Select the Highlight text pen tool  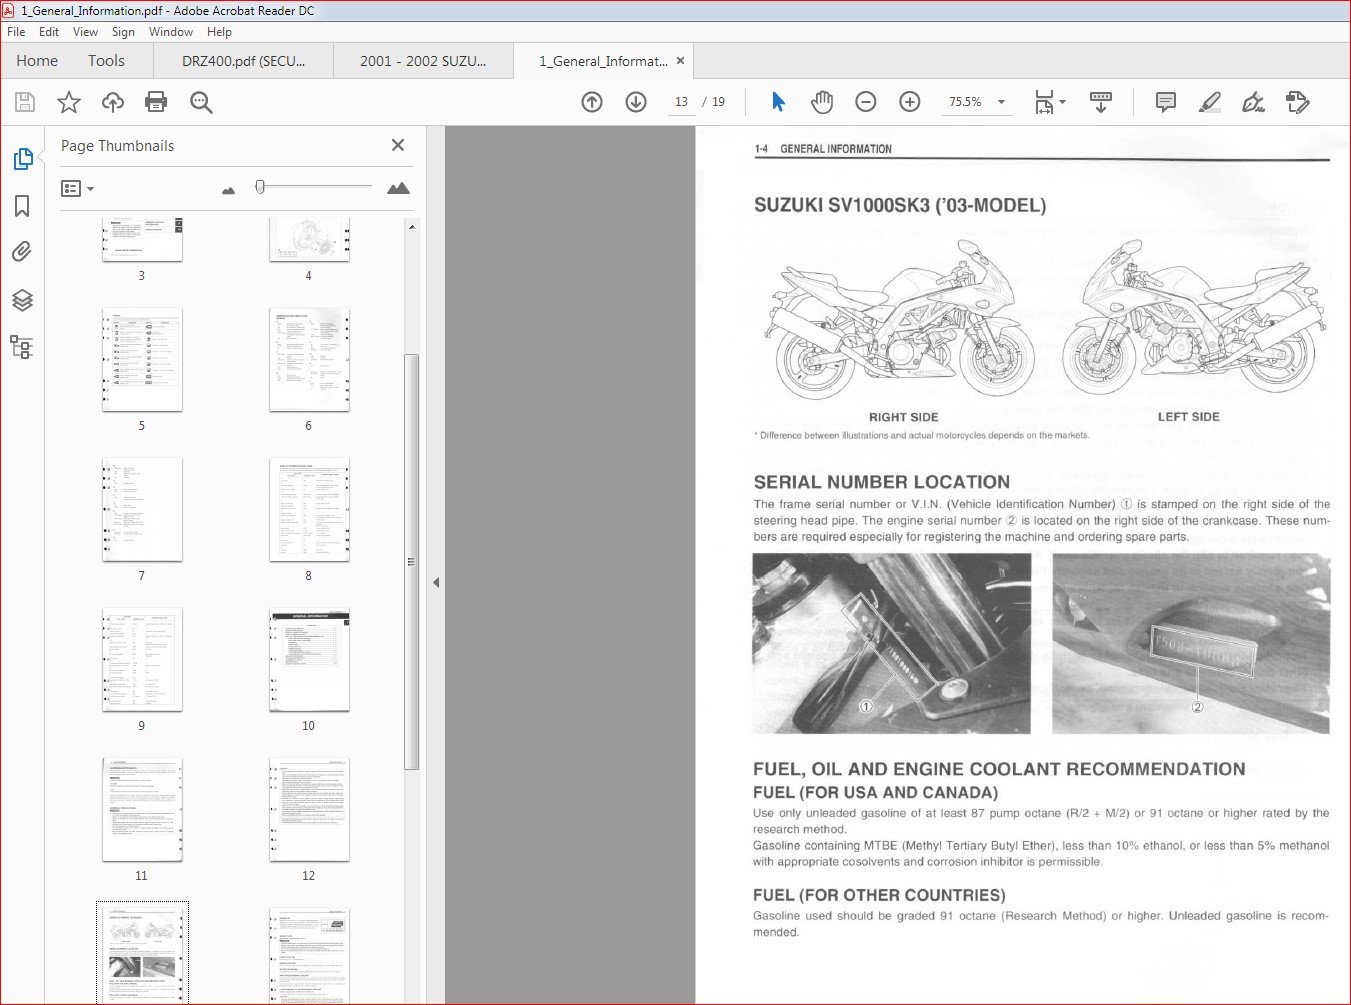pyautogui.click(x=1209, y=102)
